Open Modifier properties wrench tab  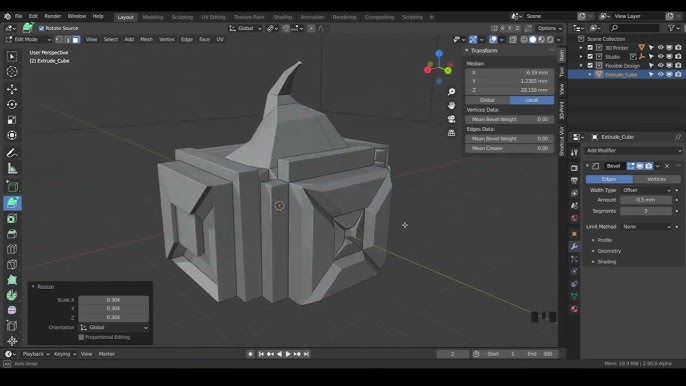click(574, 246)
